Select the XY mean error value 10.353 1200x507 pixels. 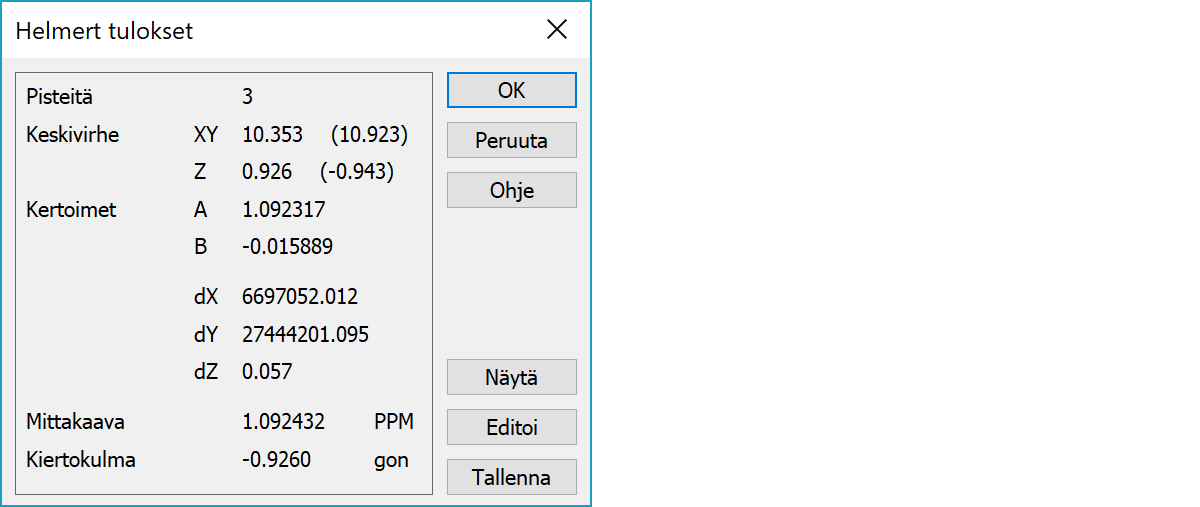[273, 135]
